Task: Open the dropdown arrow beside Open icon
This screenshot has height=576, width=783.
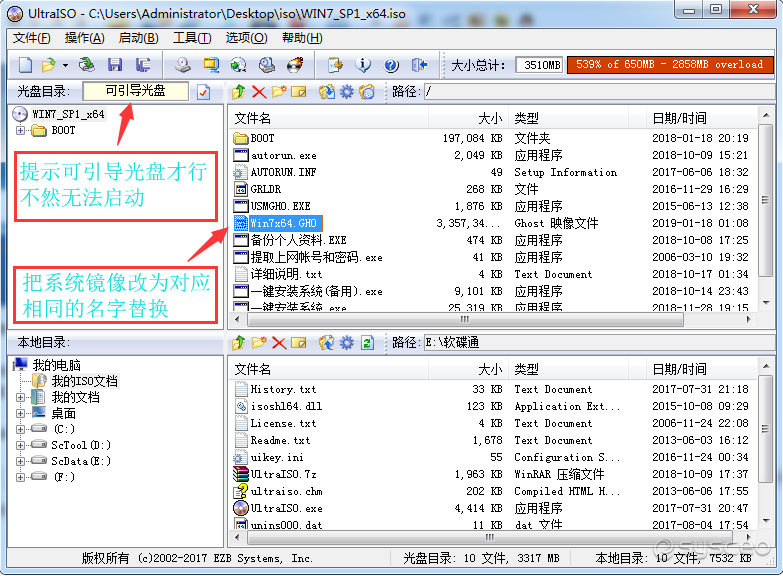Action: click(x=65, y=65)
